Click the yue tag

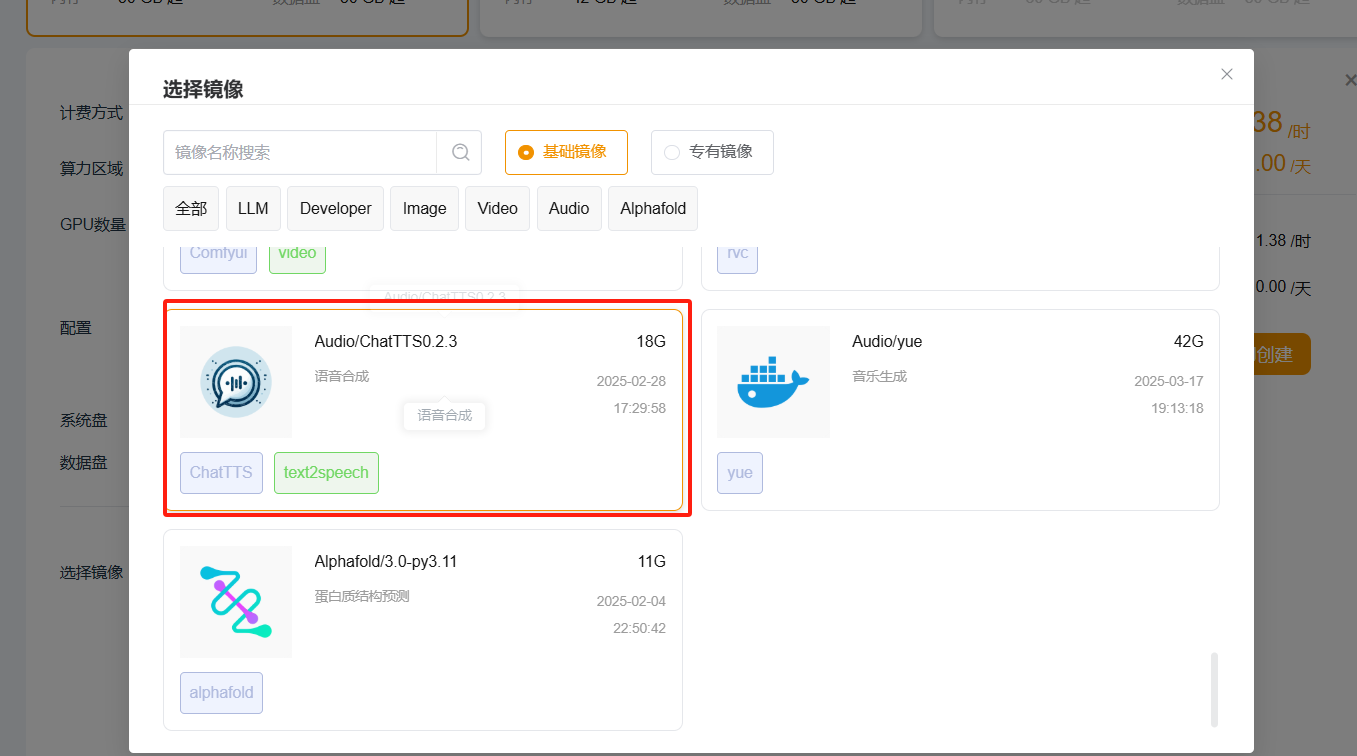point(740,473)
